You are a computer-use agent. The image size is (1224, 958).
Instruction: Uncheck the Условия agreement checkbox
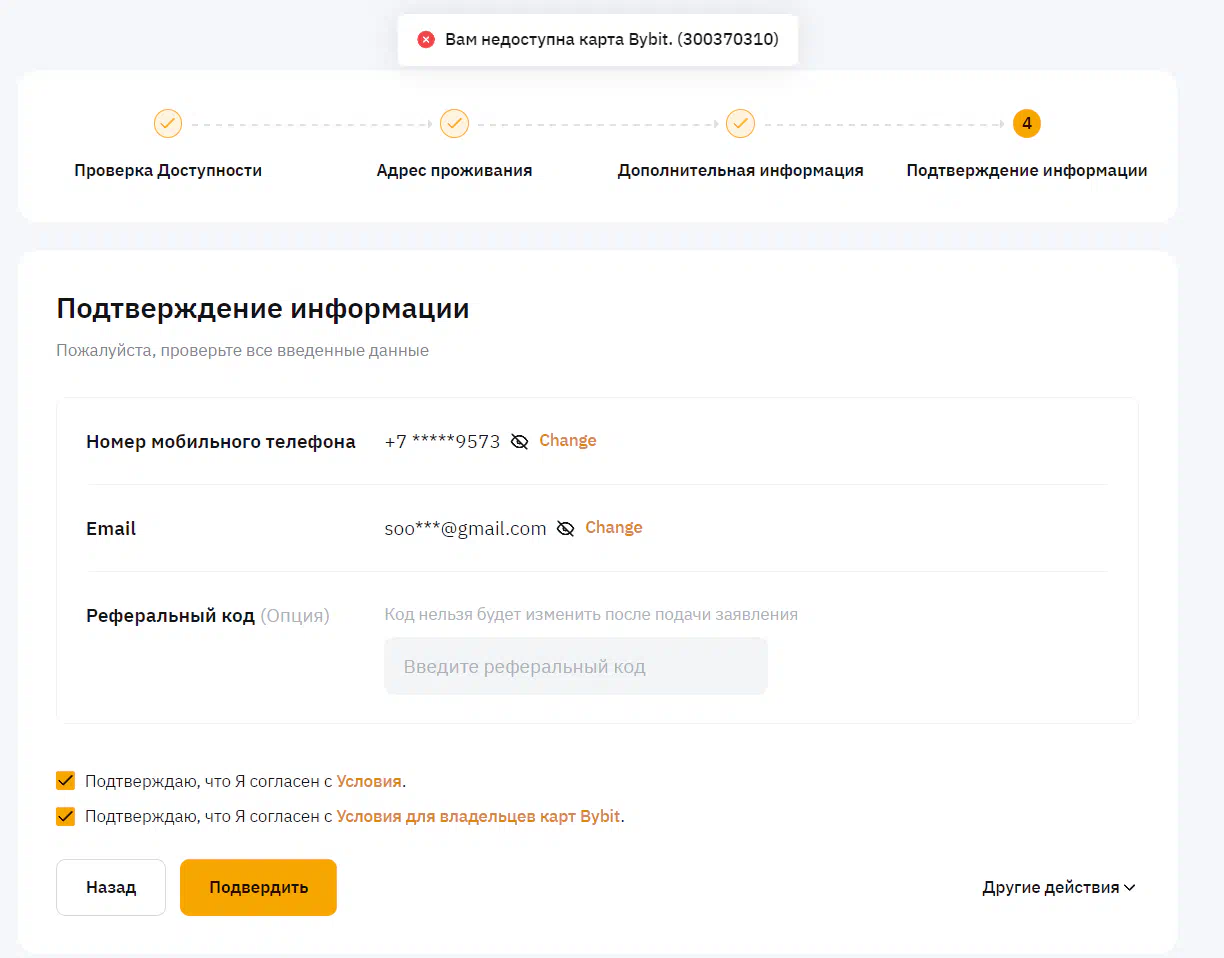pos(66,781)
